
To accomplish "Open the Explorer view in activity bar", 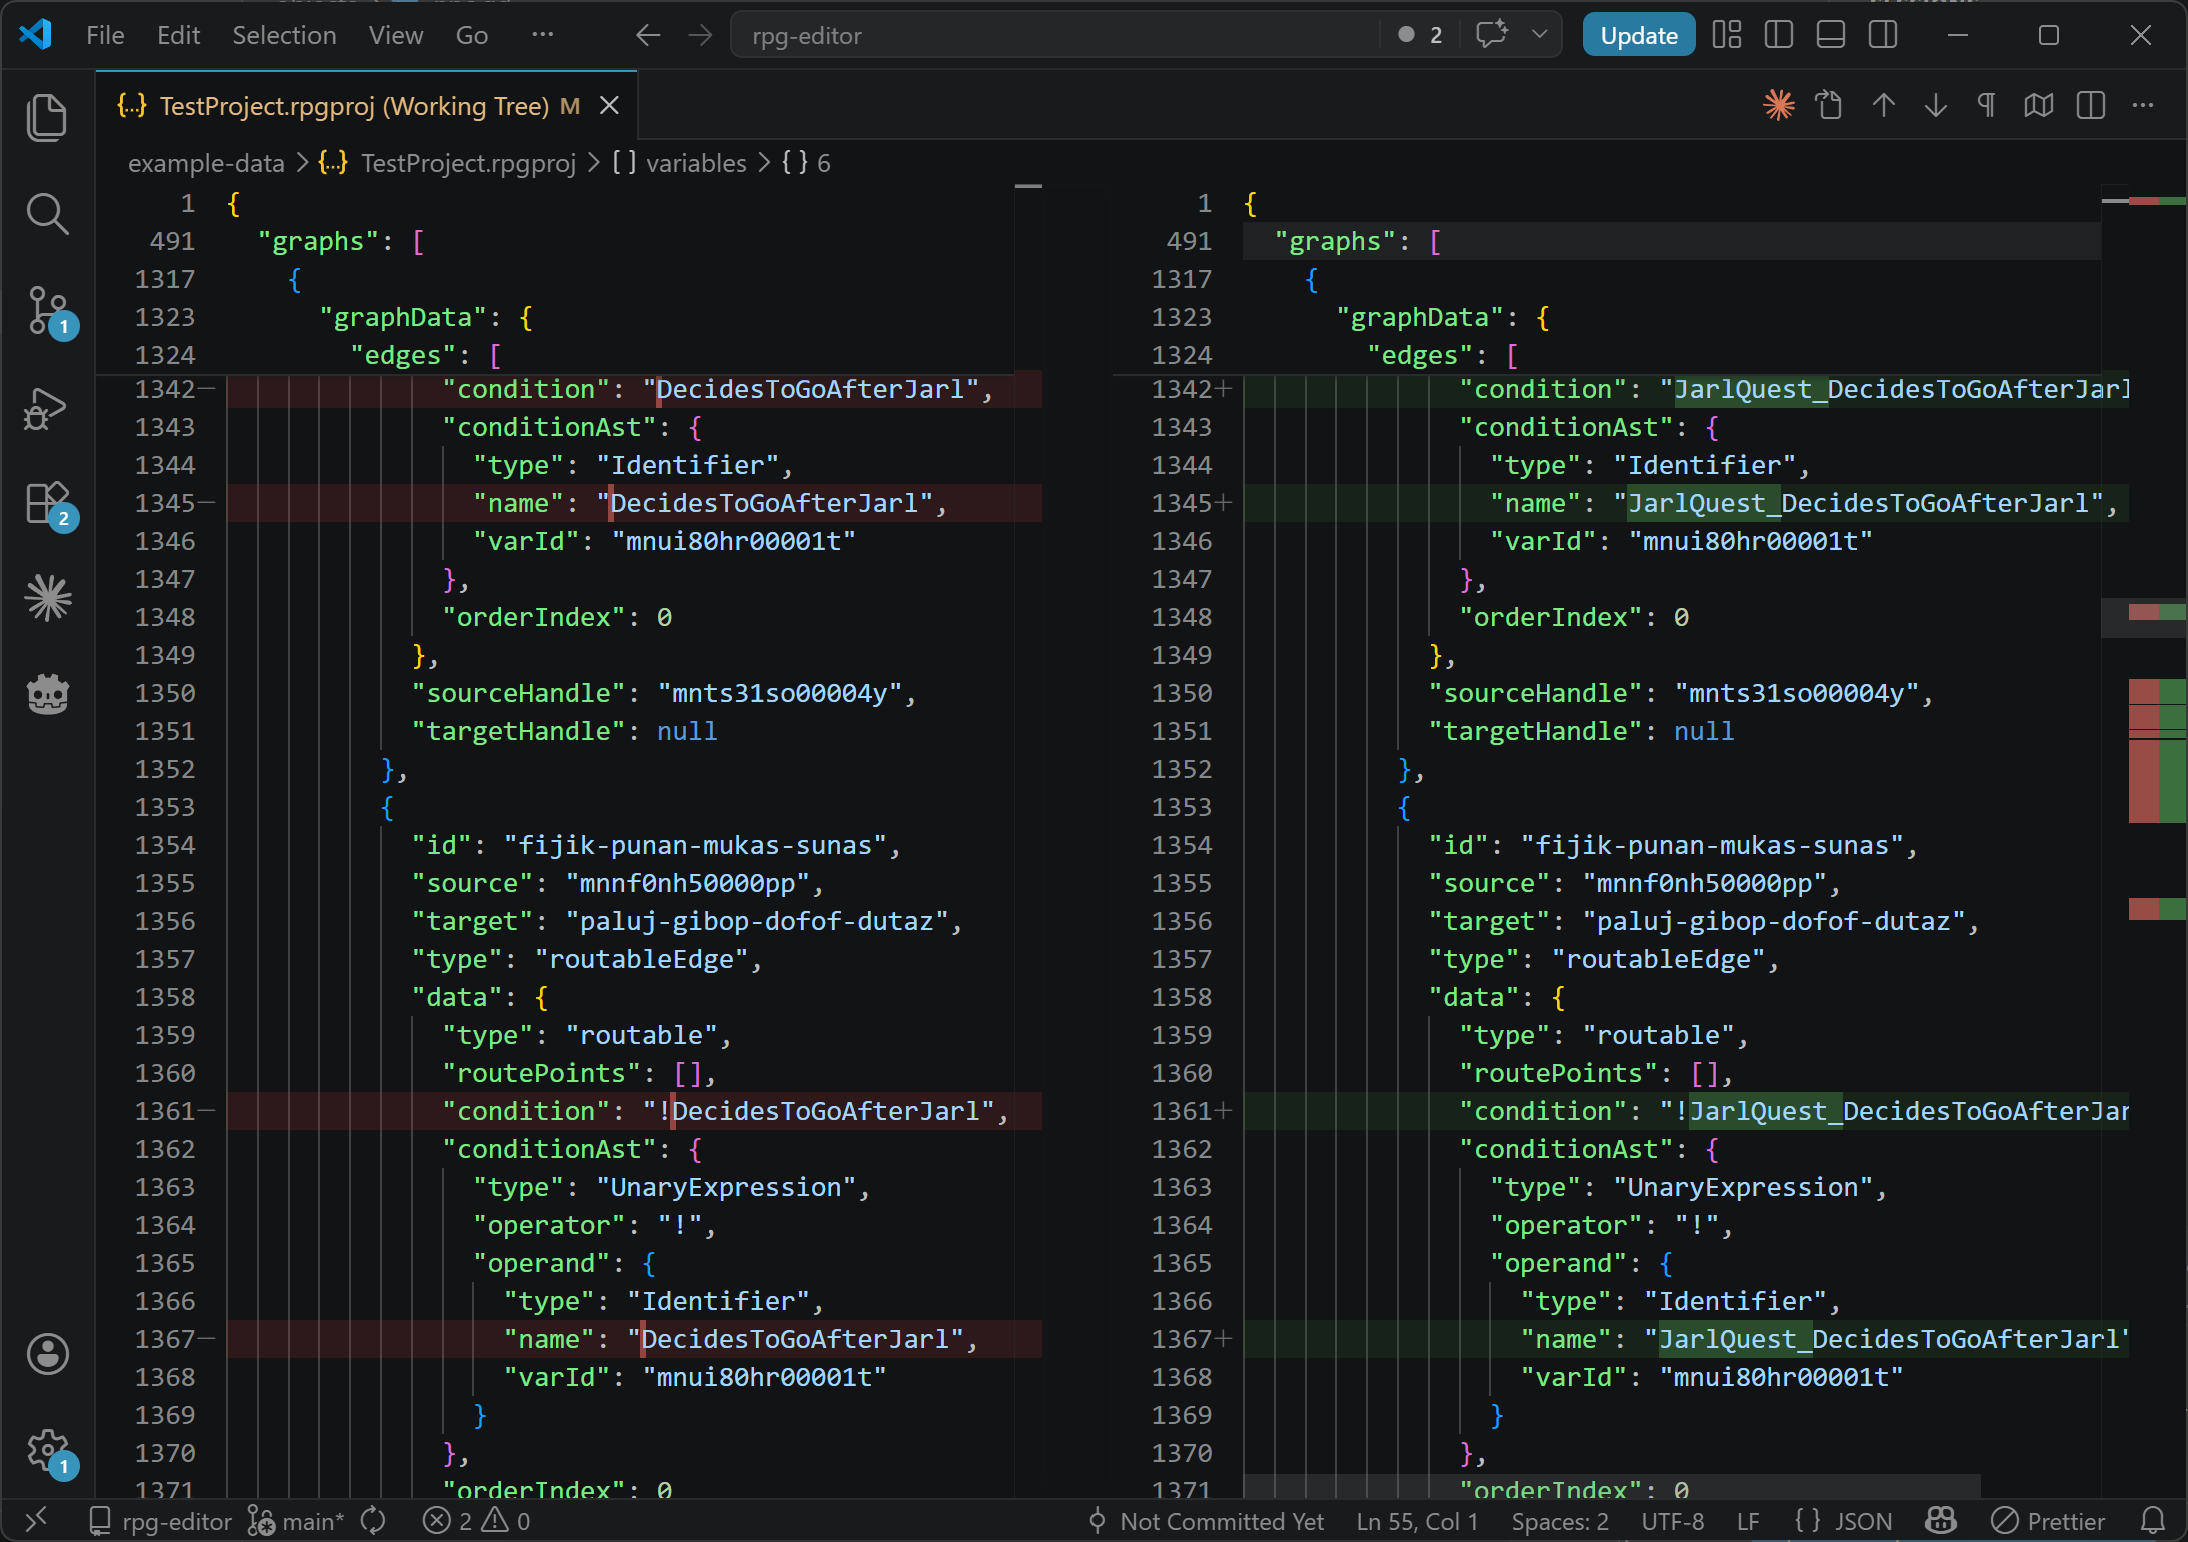I will point(47,118).
